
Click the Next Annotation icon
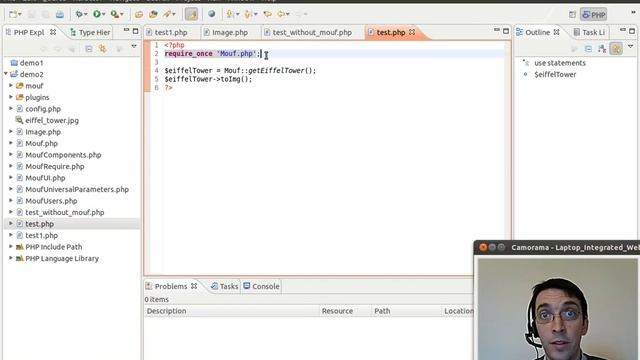pos(229,14)
